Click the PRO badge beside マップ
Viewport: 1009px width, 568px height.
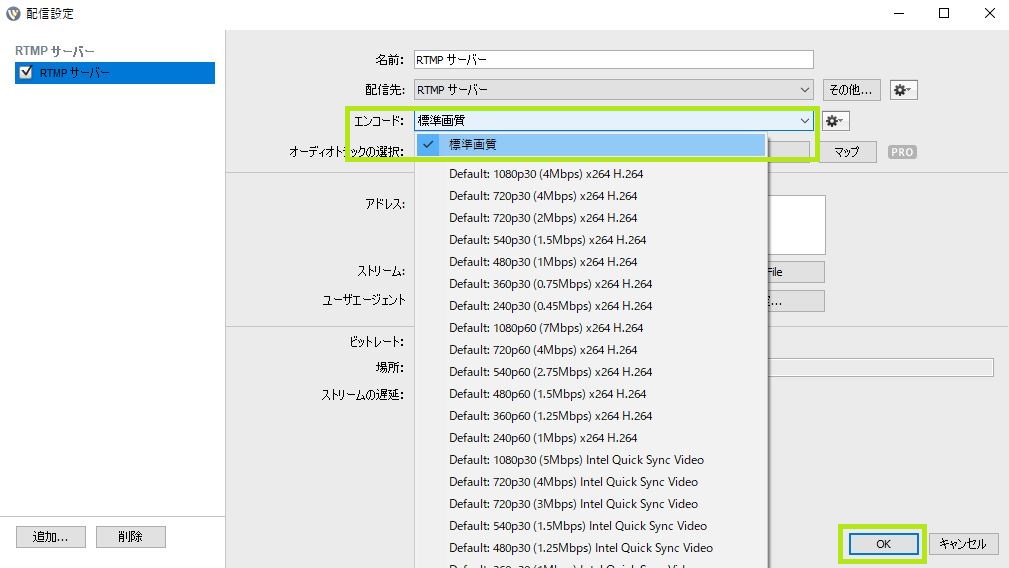pyautogui.click(x=902, y=152)
